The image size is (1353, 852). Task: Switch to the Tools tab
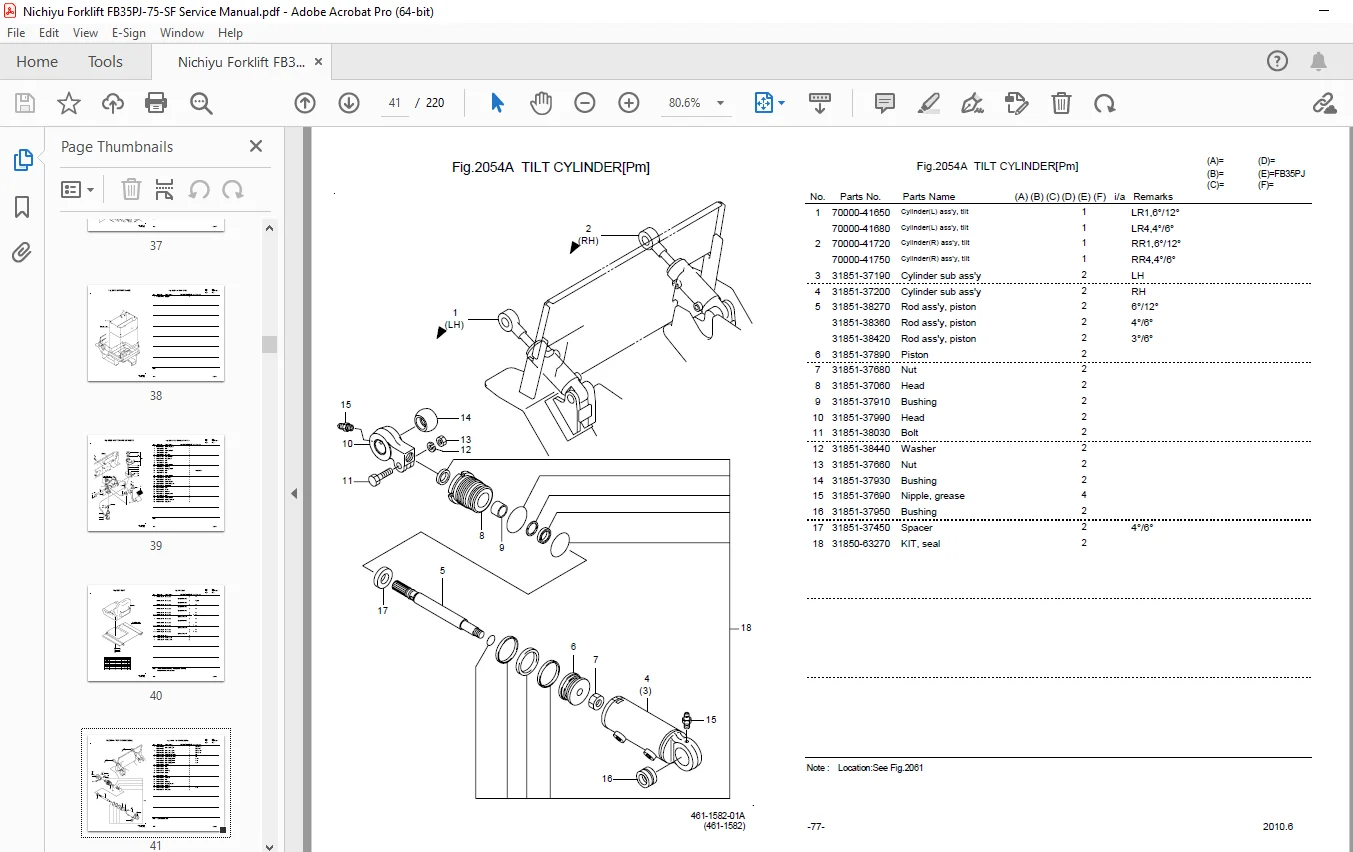coord(105,61)
